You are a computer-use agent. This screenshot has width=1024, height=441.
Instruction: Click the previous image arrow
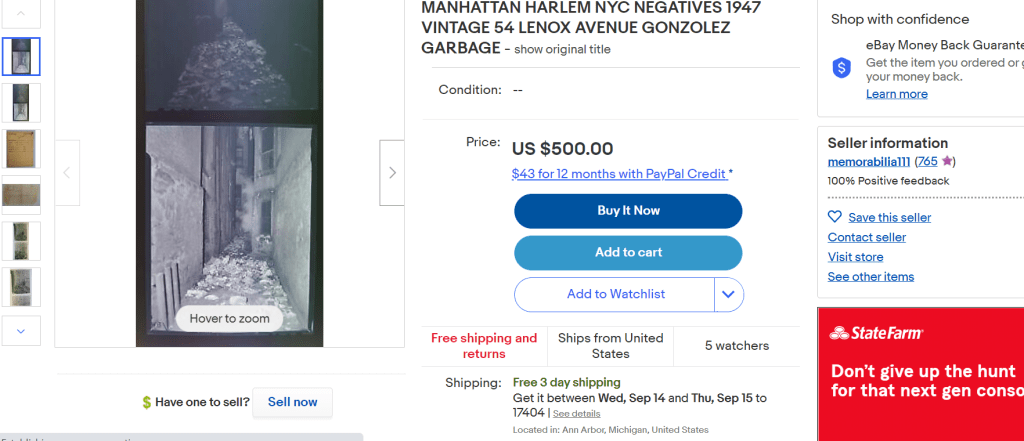(67, 172)
